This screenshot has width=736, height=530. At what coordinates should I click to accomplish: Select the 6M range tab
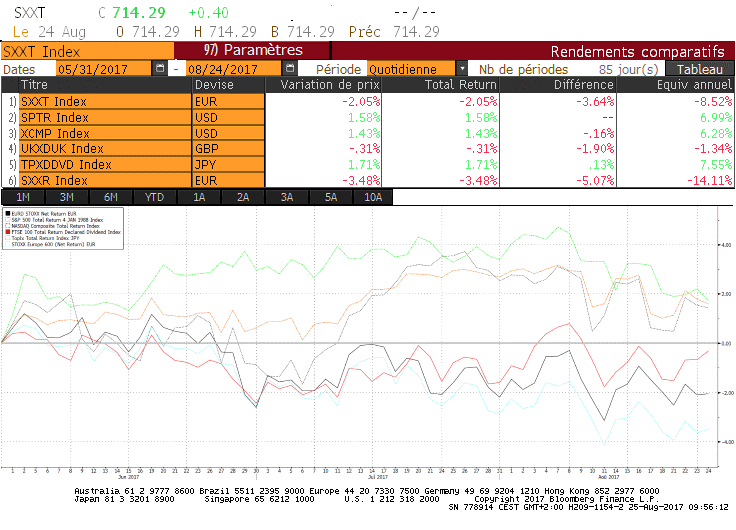[x=111, y=197]
